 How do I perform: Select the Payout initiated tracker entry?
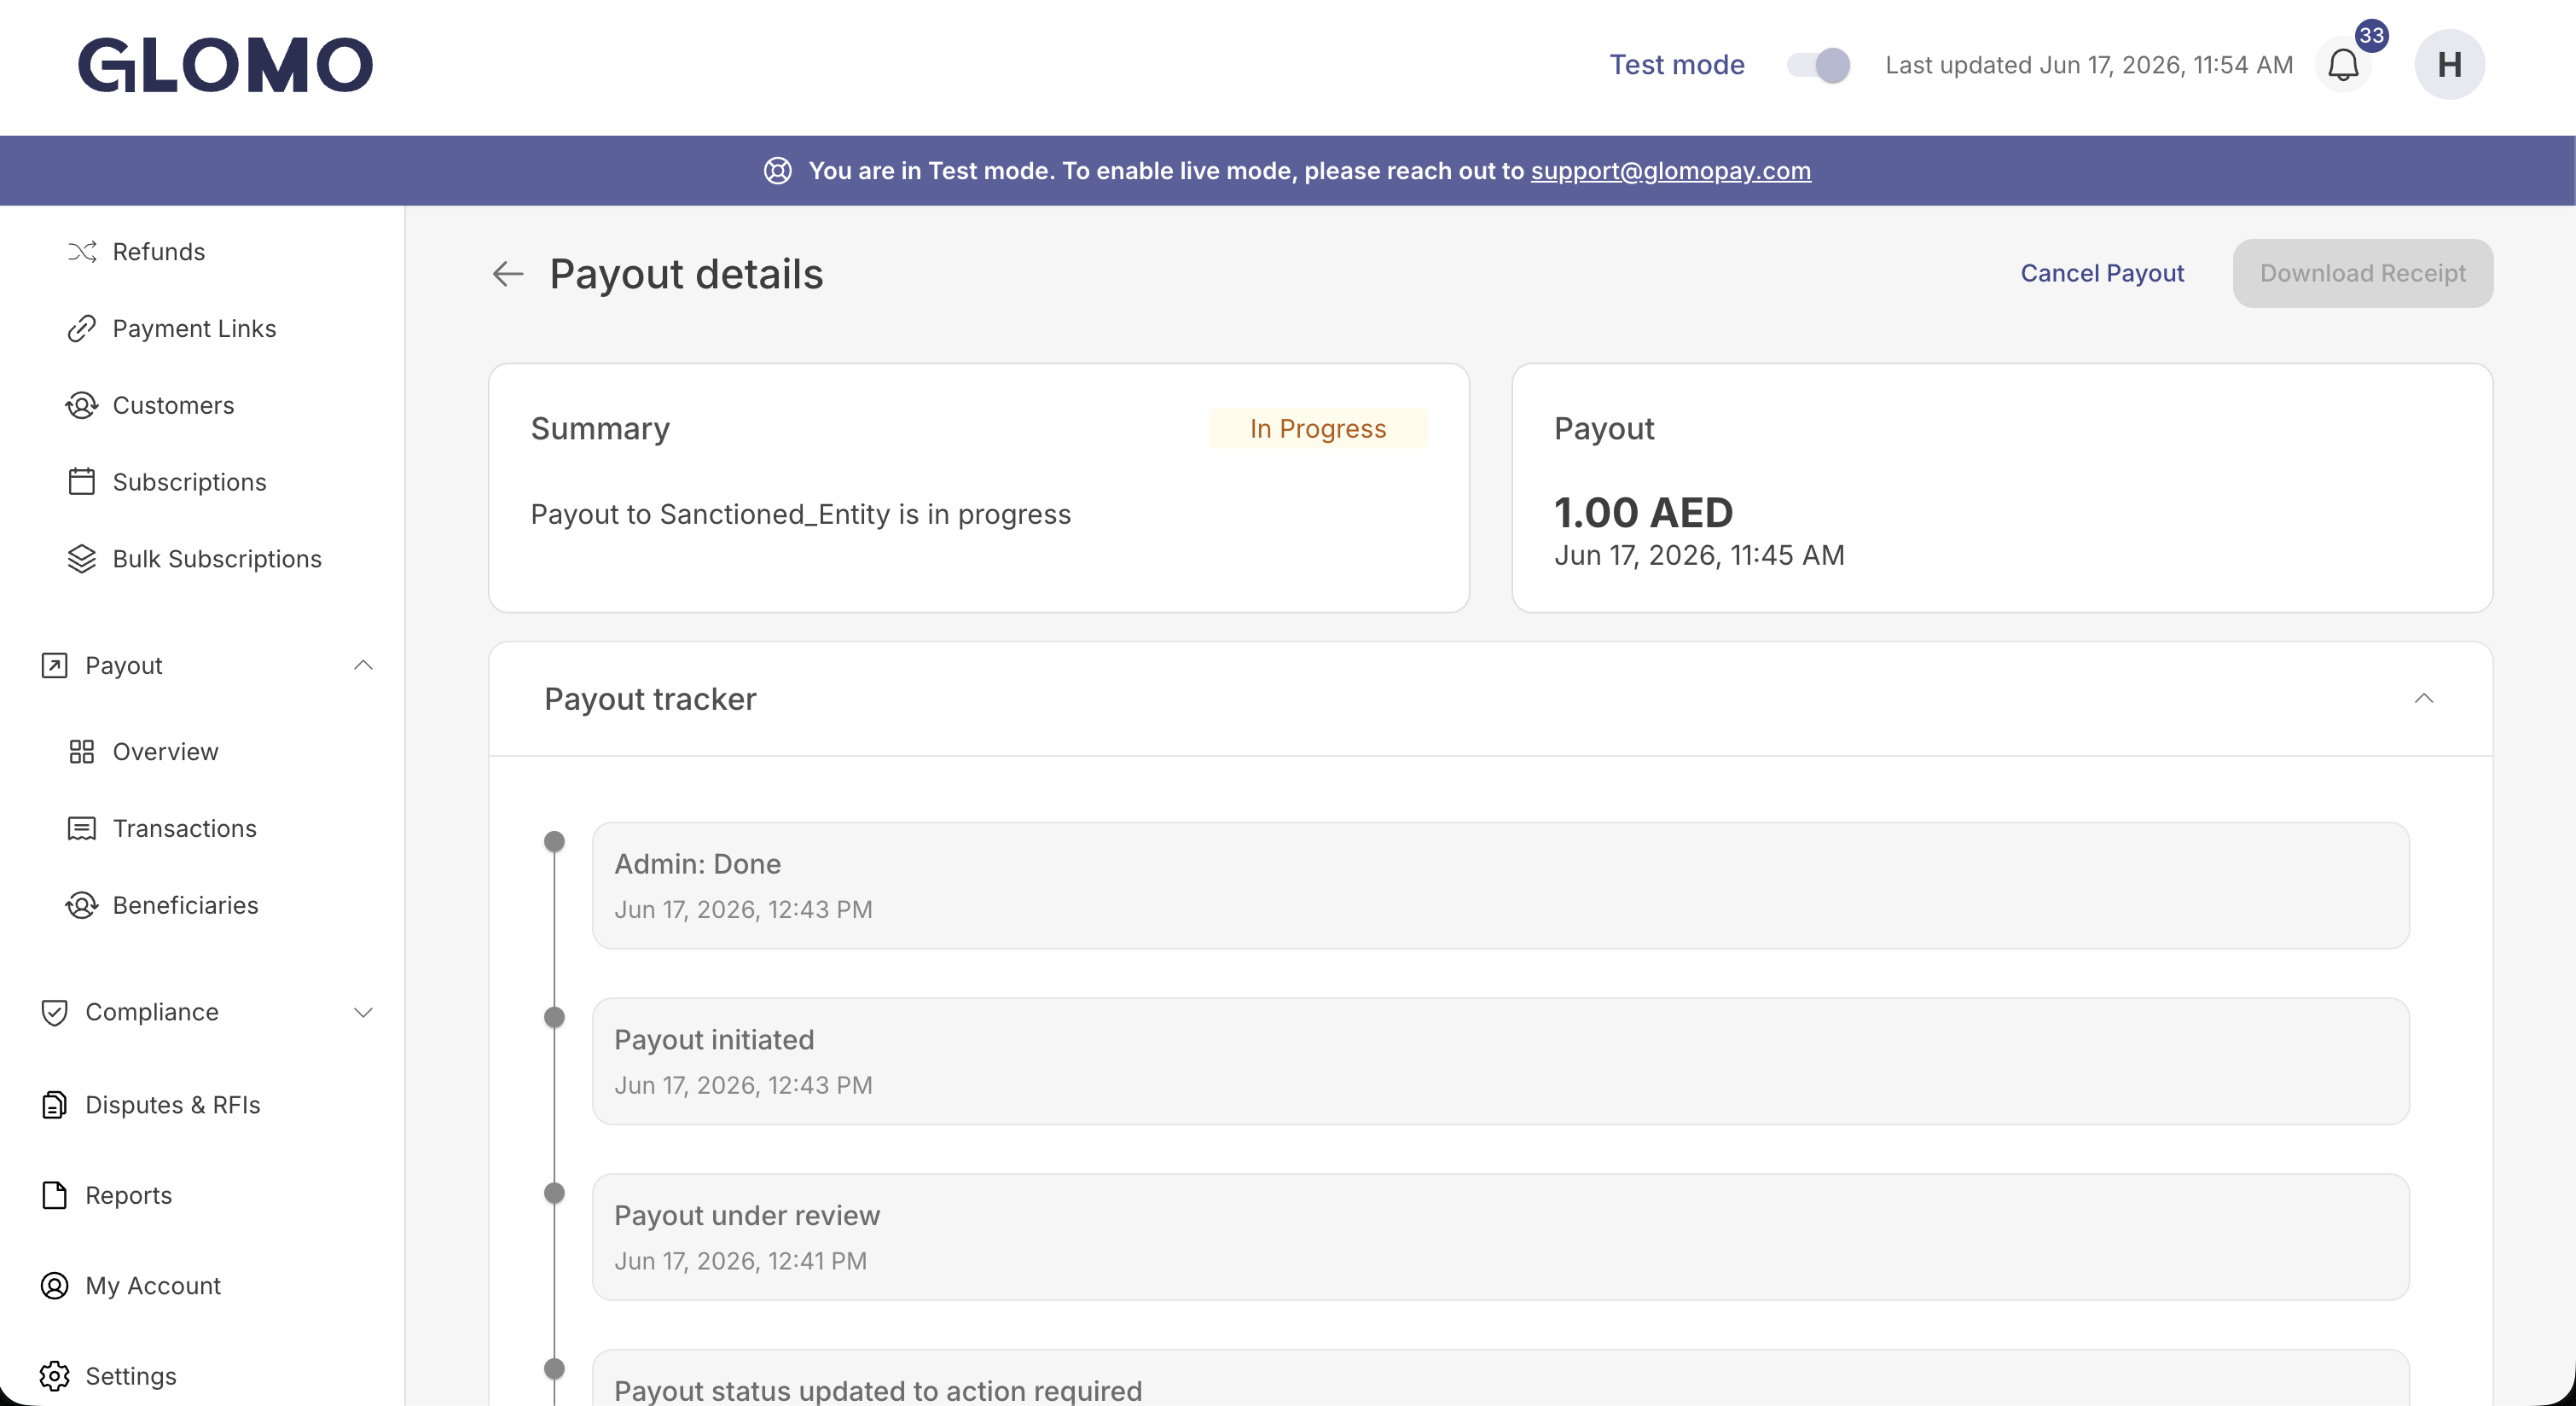click(1500, 1062)
